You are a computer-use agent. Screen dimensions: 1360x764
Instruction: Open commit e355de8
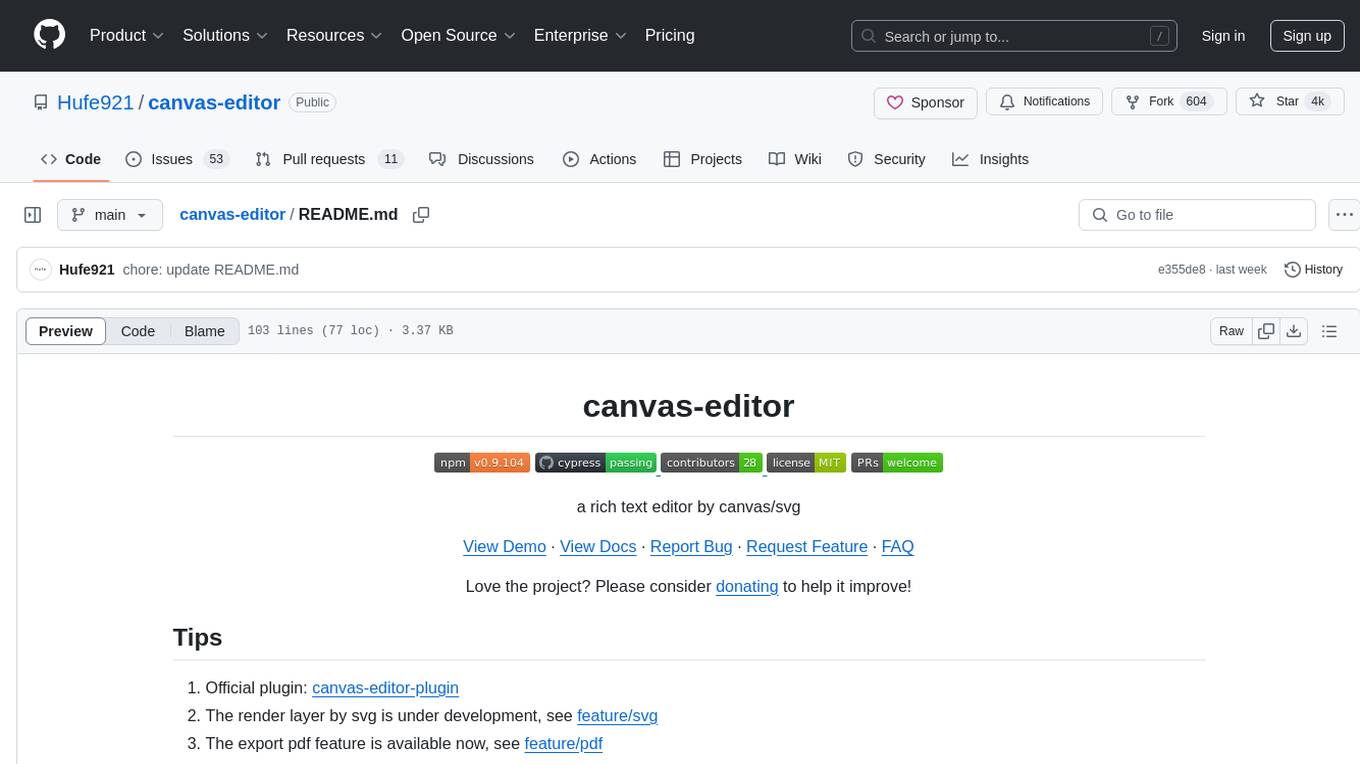coord(1182,270)
